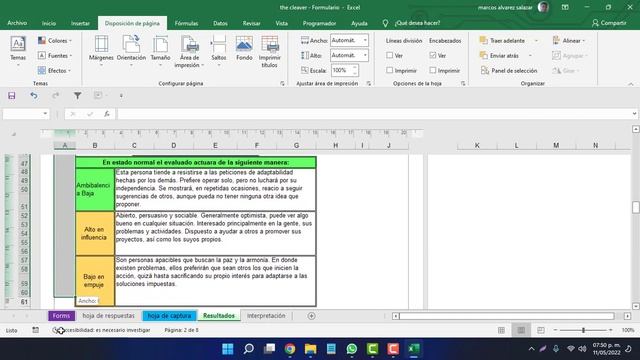
Task: Open the Saltos page breaks menu
Action: pyautogui.click(x=219, y=51)
